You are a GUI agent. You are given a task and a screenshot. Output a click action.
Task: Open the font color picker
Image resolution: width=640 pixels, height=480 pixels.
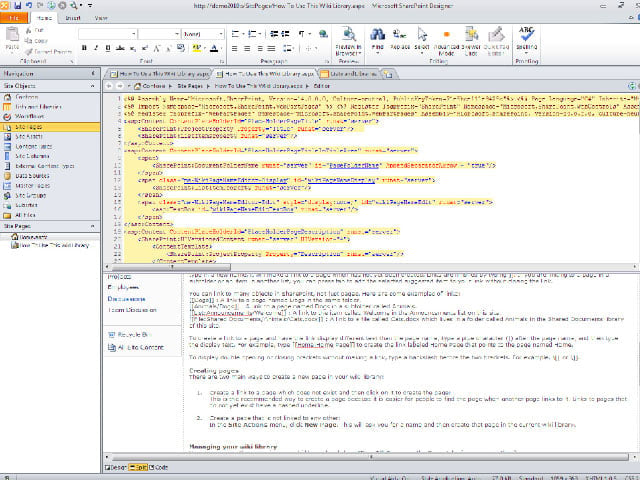pyautogui.click(x=215, y=48)
